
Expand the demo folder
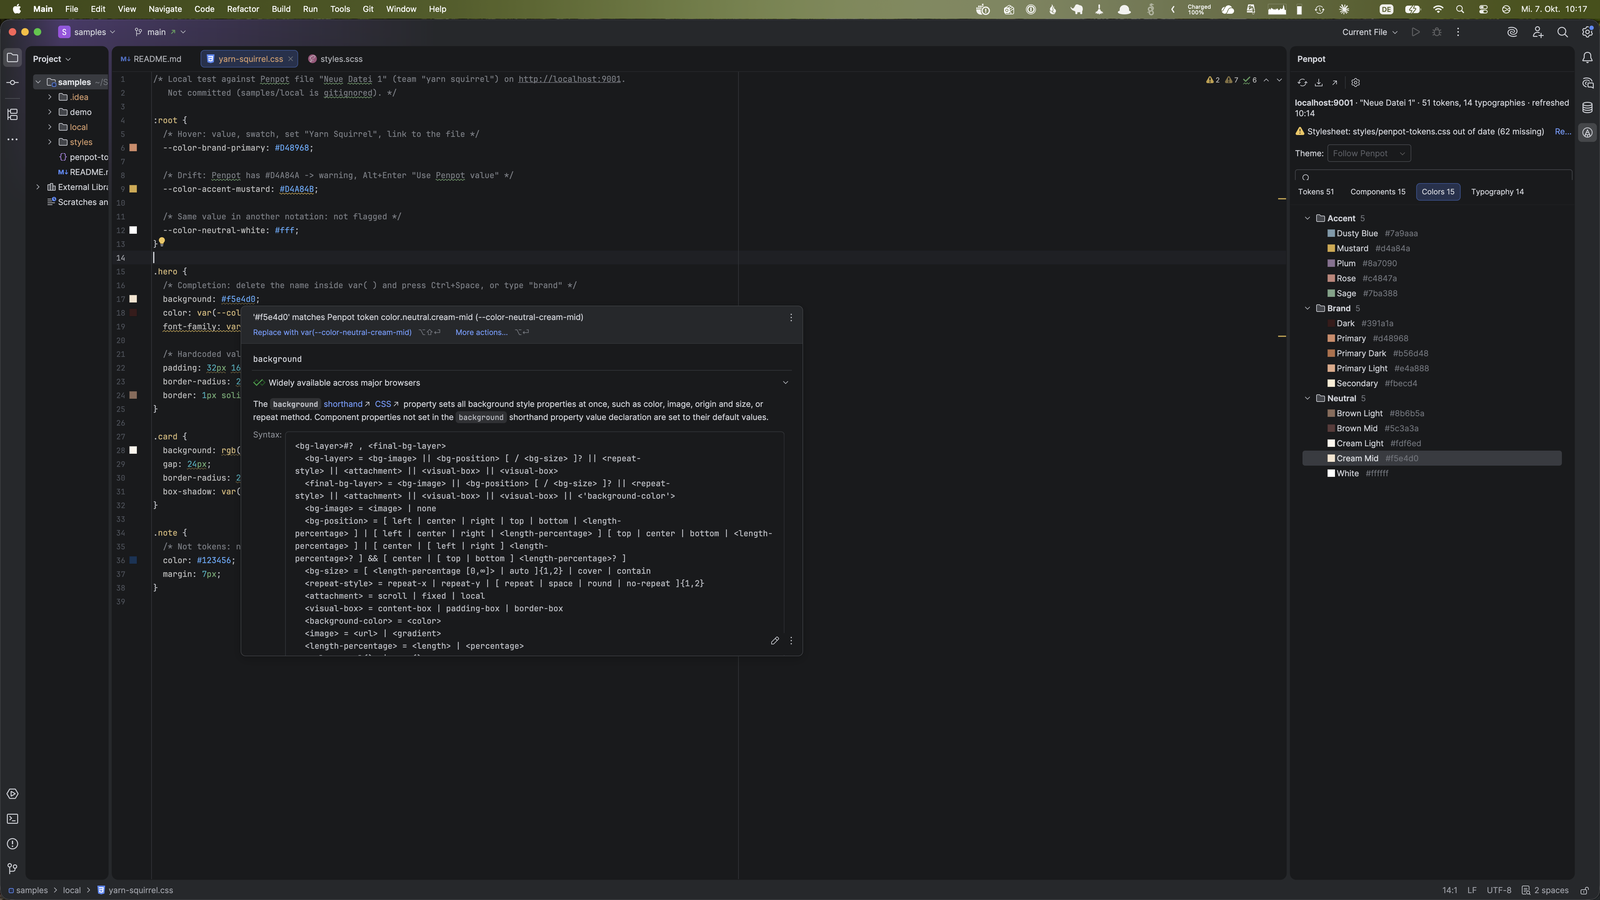coord(50,112)
